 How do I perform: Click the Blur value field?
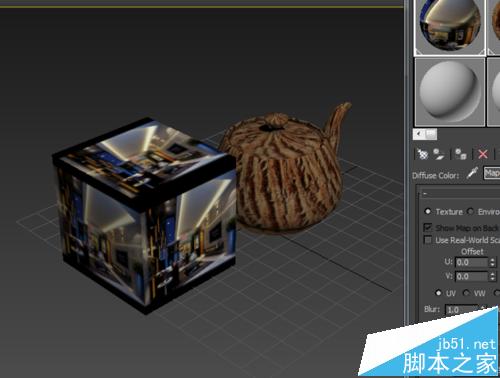(x=462, y=310)
